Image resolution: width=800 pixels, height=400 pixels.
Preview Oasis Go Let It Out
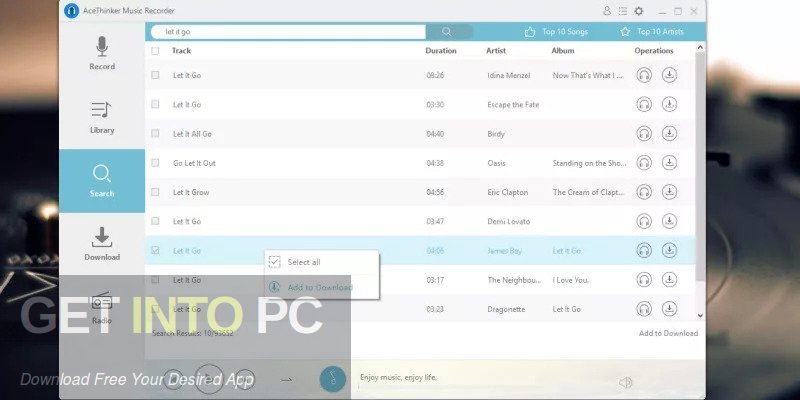click(644, 163)
